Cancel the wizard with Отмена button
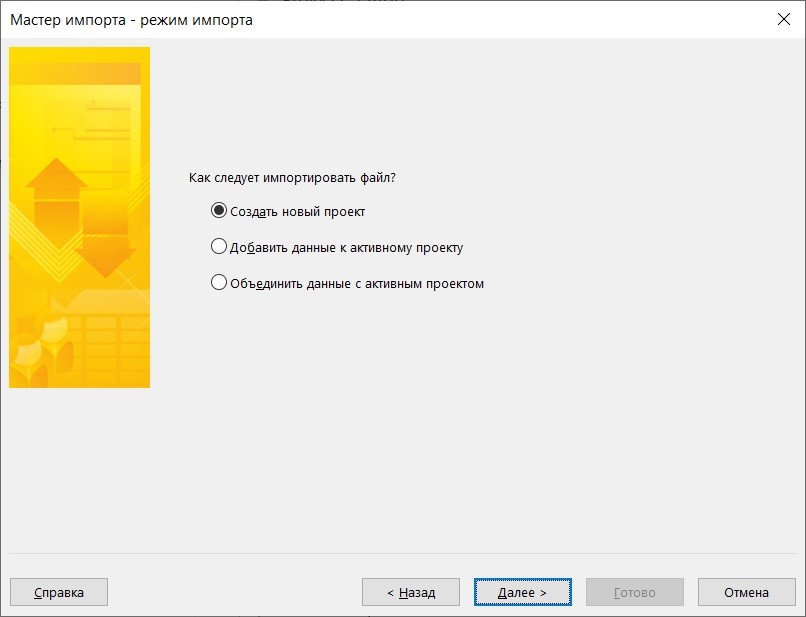This screenshot has width=806, height=617. (746, 592)
